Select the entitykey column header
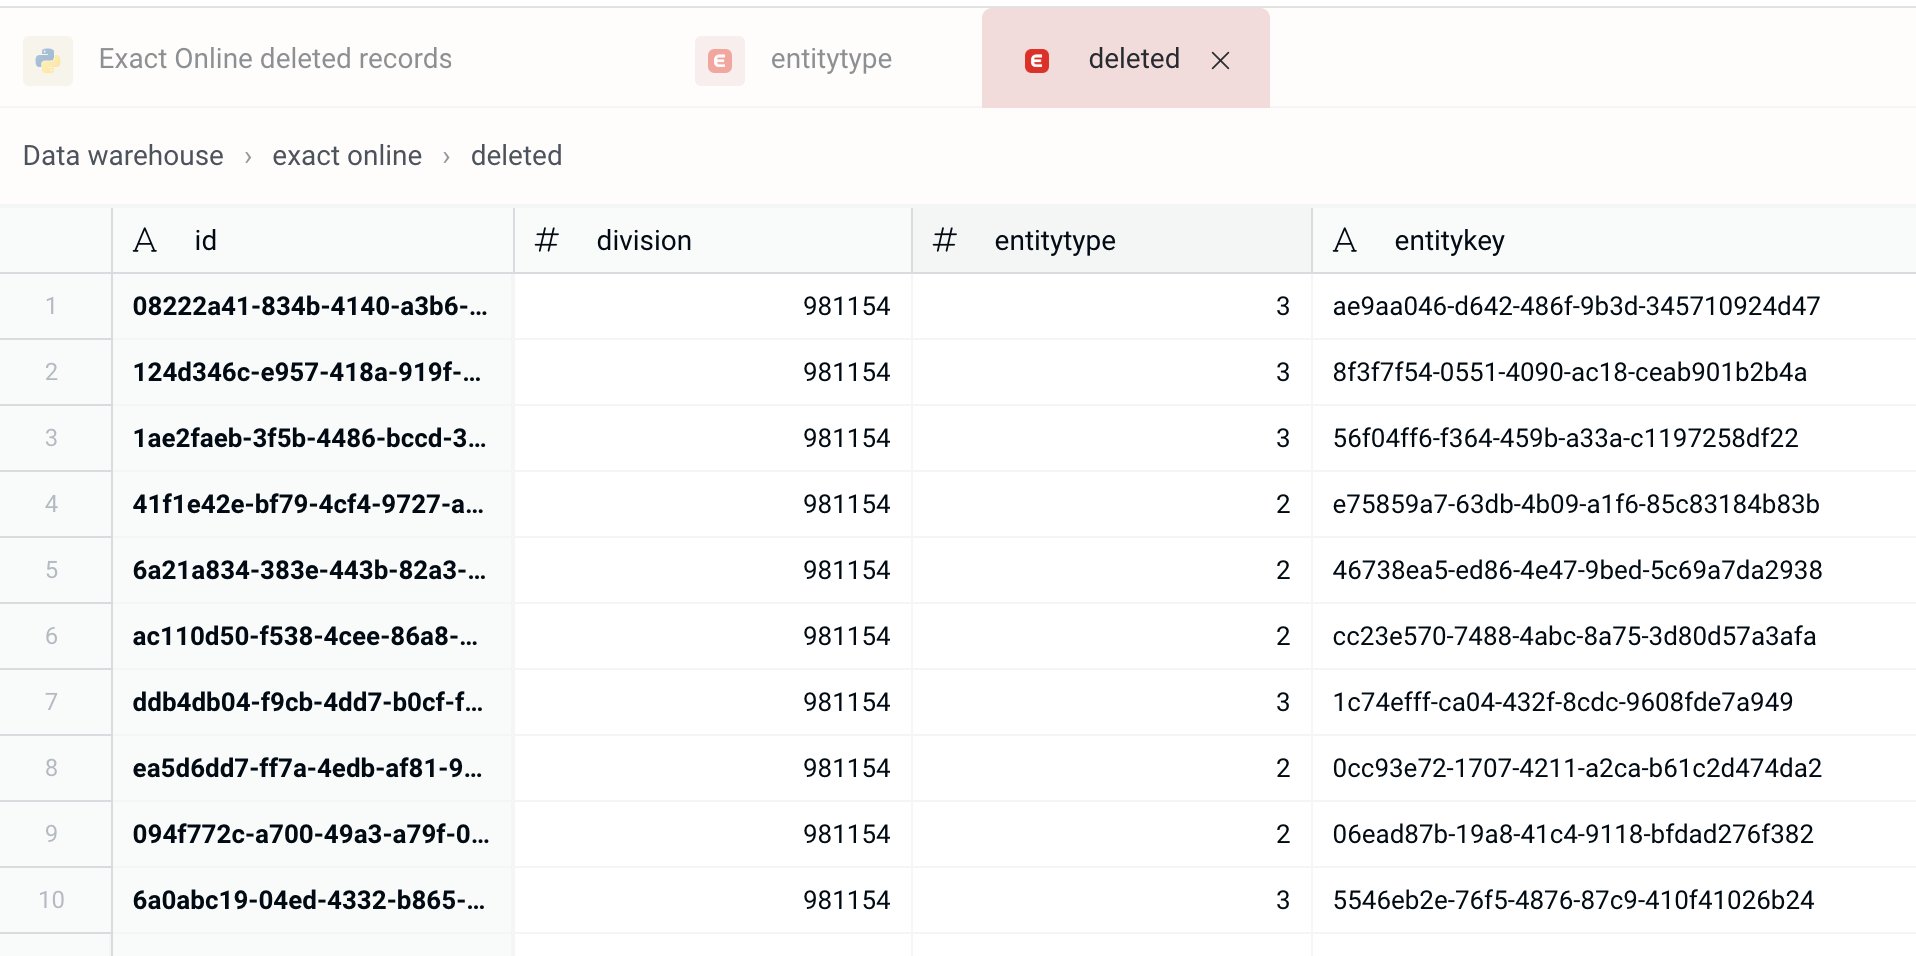Screen dimensions: 1916x956 (x=1614, y=240)
